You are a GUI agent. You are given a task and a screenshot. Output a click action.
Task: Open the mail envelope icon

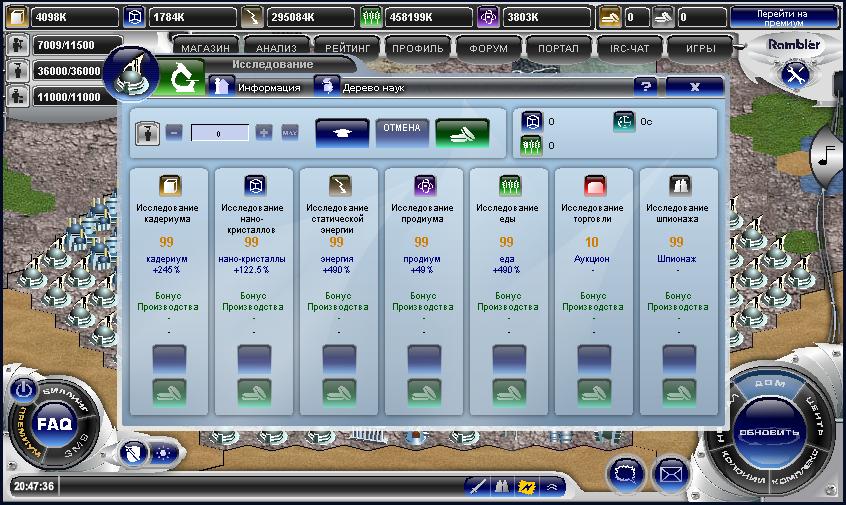[671, 474]
